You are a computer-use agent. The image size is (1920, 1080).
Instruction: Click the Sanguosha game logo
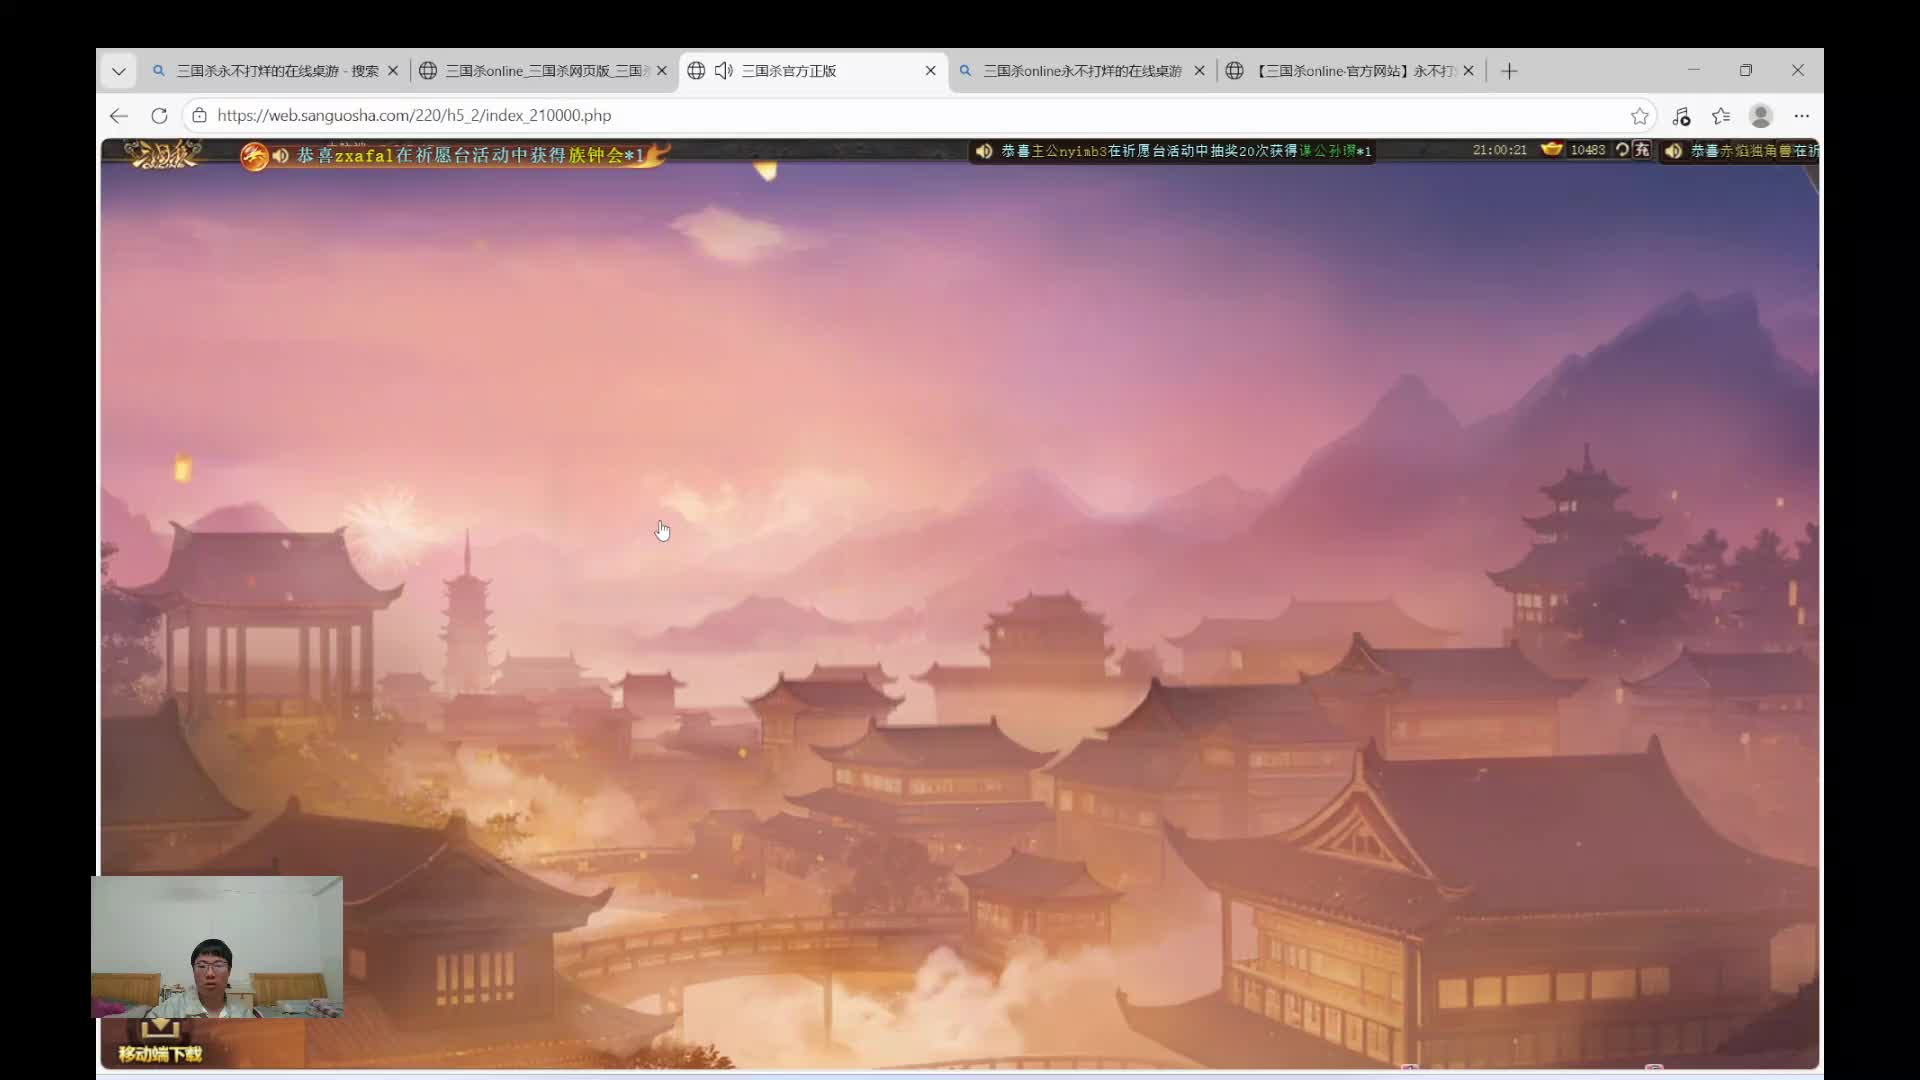[x=163, y=154]
